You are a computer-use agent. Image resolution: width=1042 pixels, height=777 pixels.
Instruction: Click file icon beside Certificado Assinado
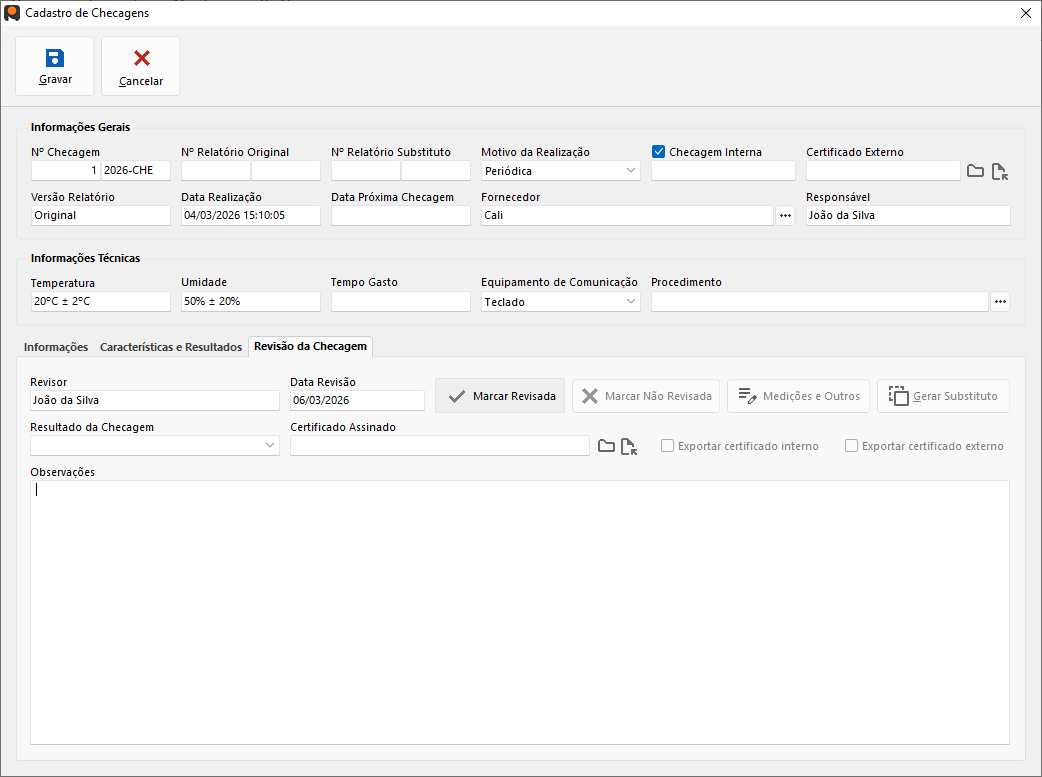tap(629, 446)
